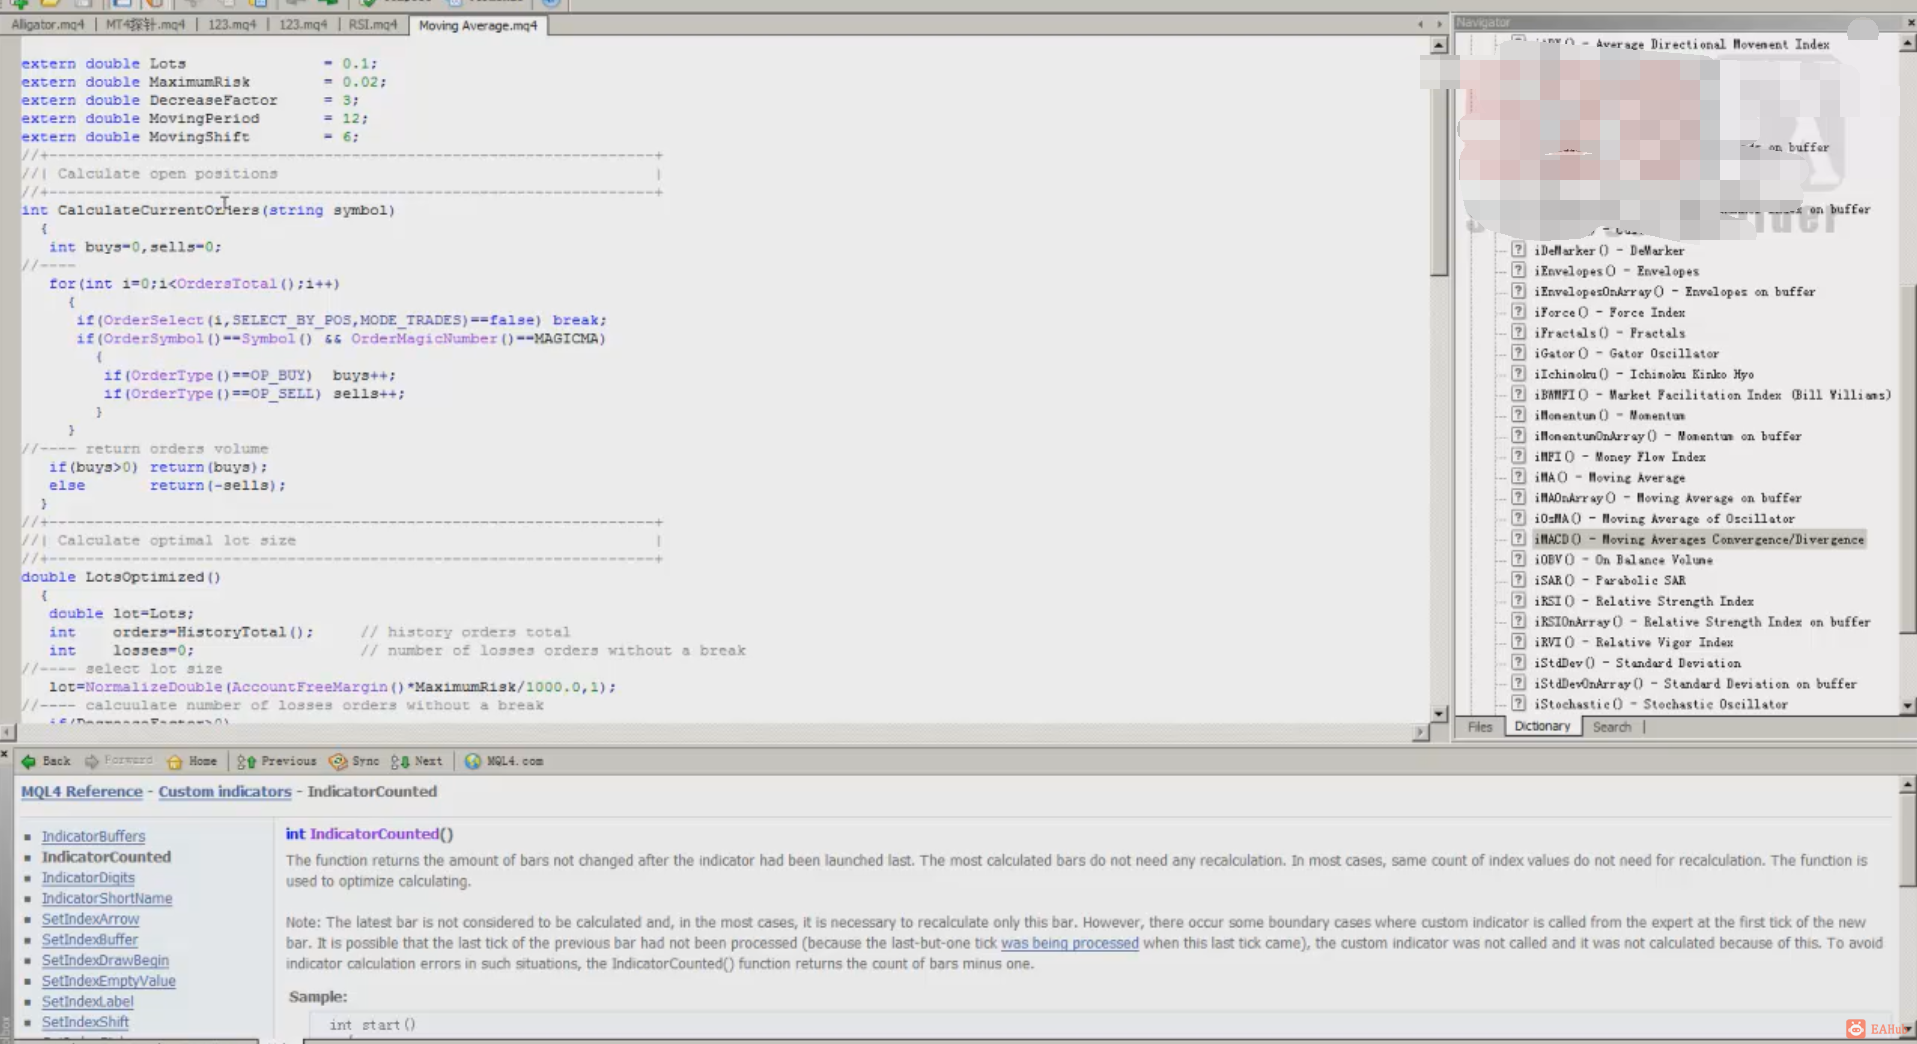Select iRSIOnArray() entry

[1702, 622]
